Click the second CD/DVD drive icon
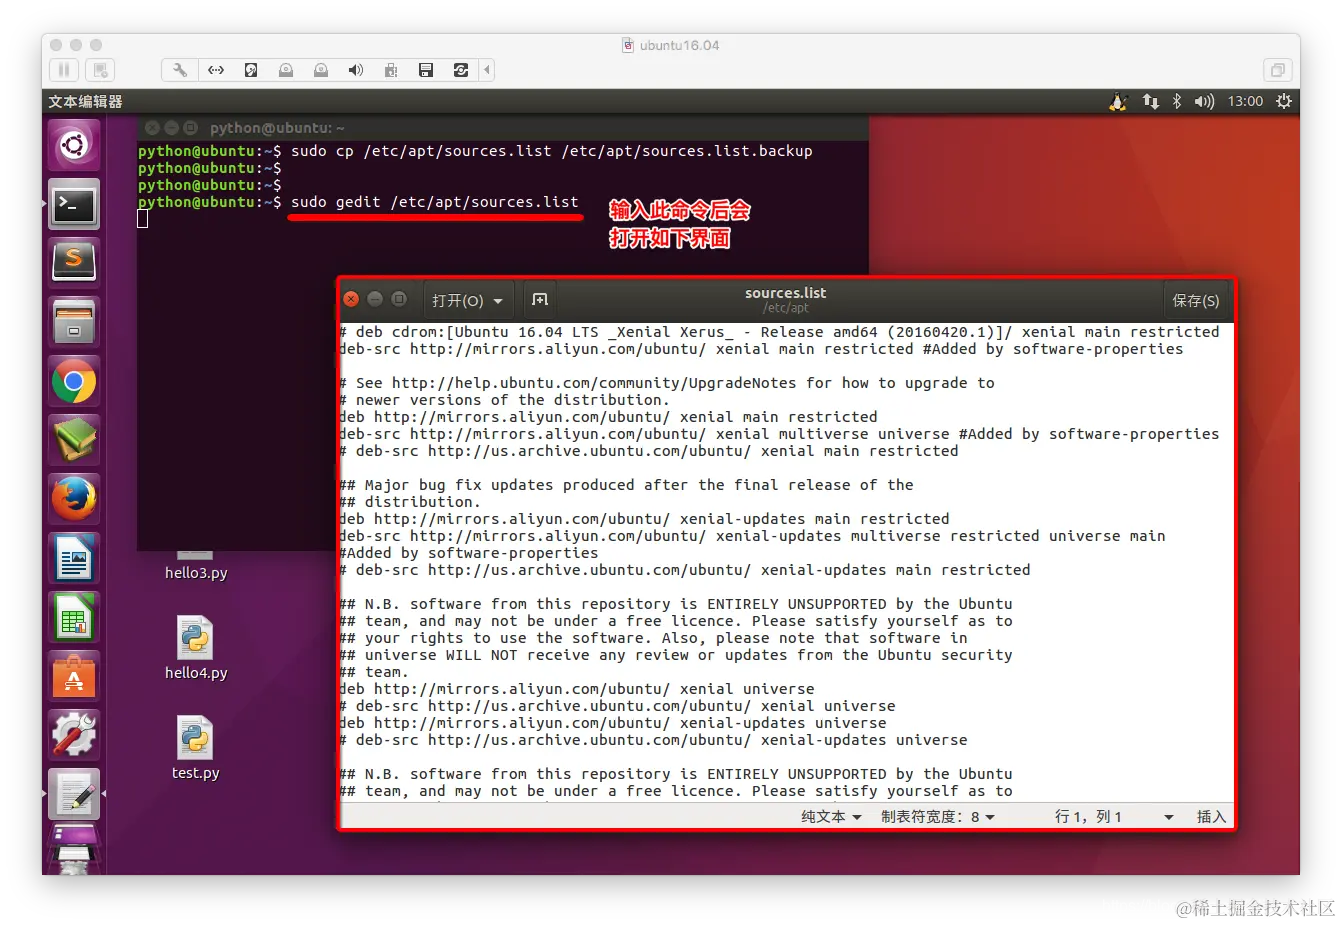 pos(321,70)
